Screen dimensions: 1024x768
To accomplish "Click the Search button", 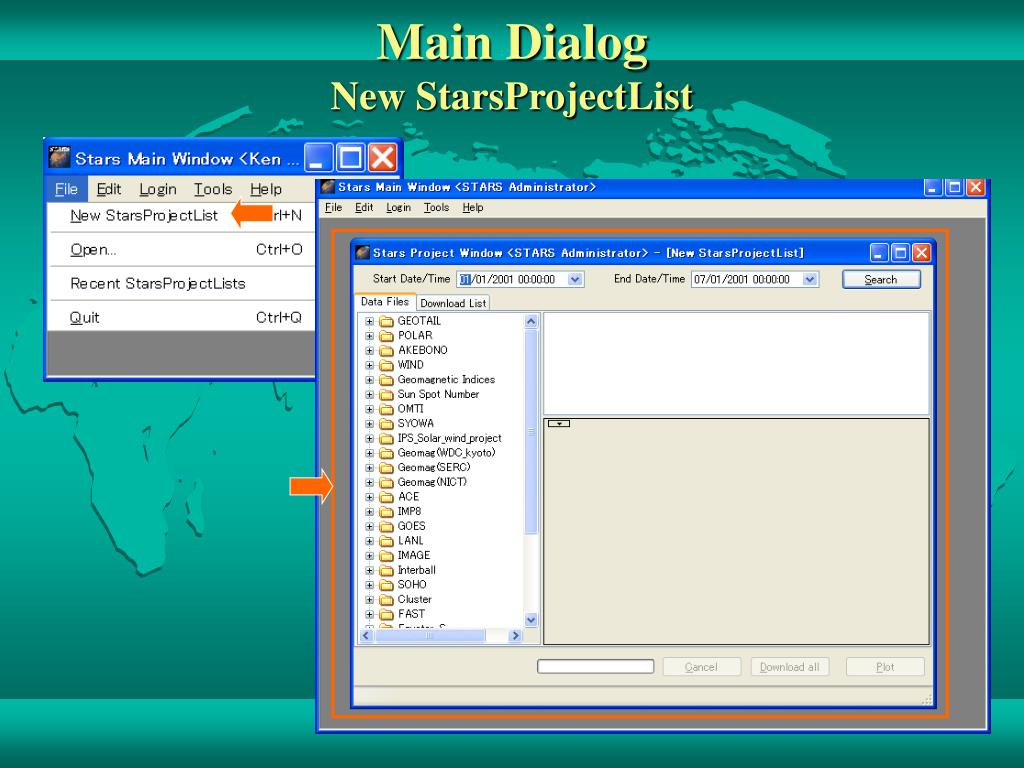I will pos(881,280).
